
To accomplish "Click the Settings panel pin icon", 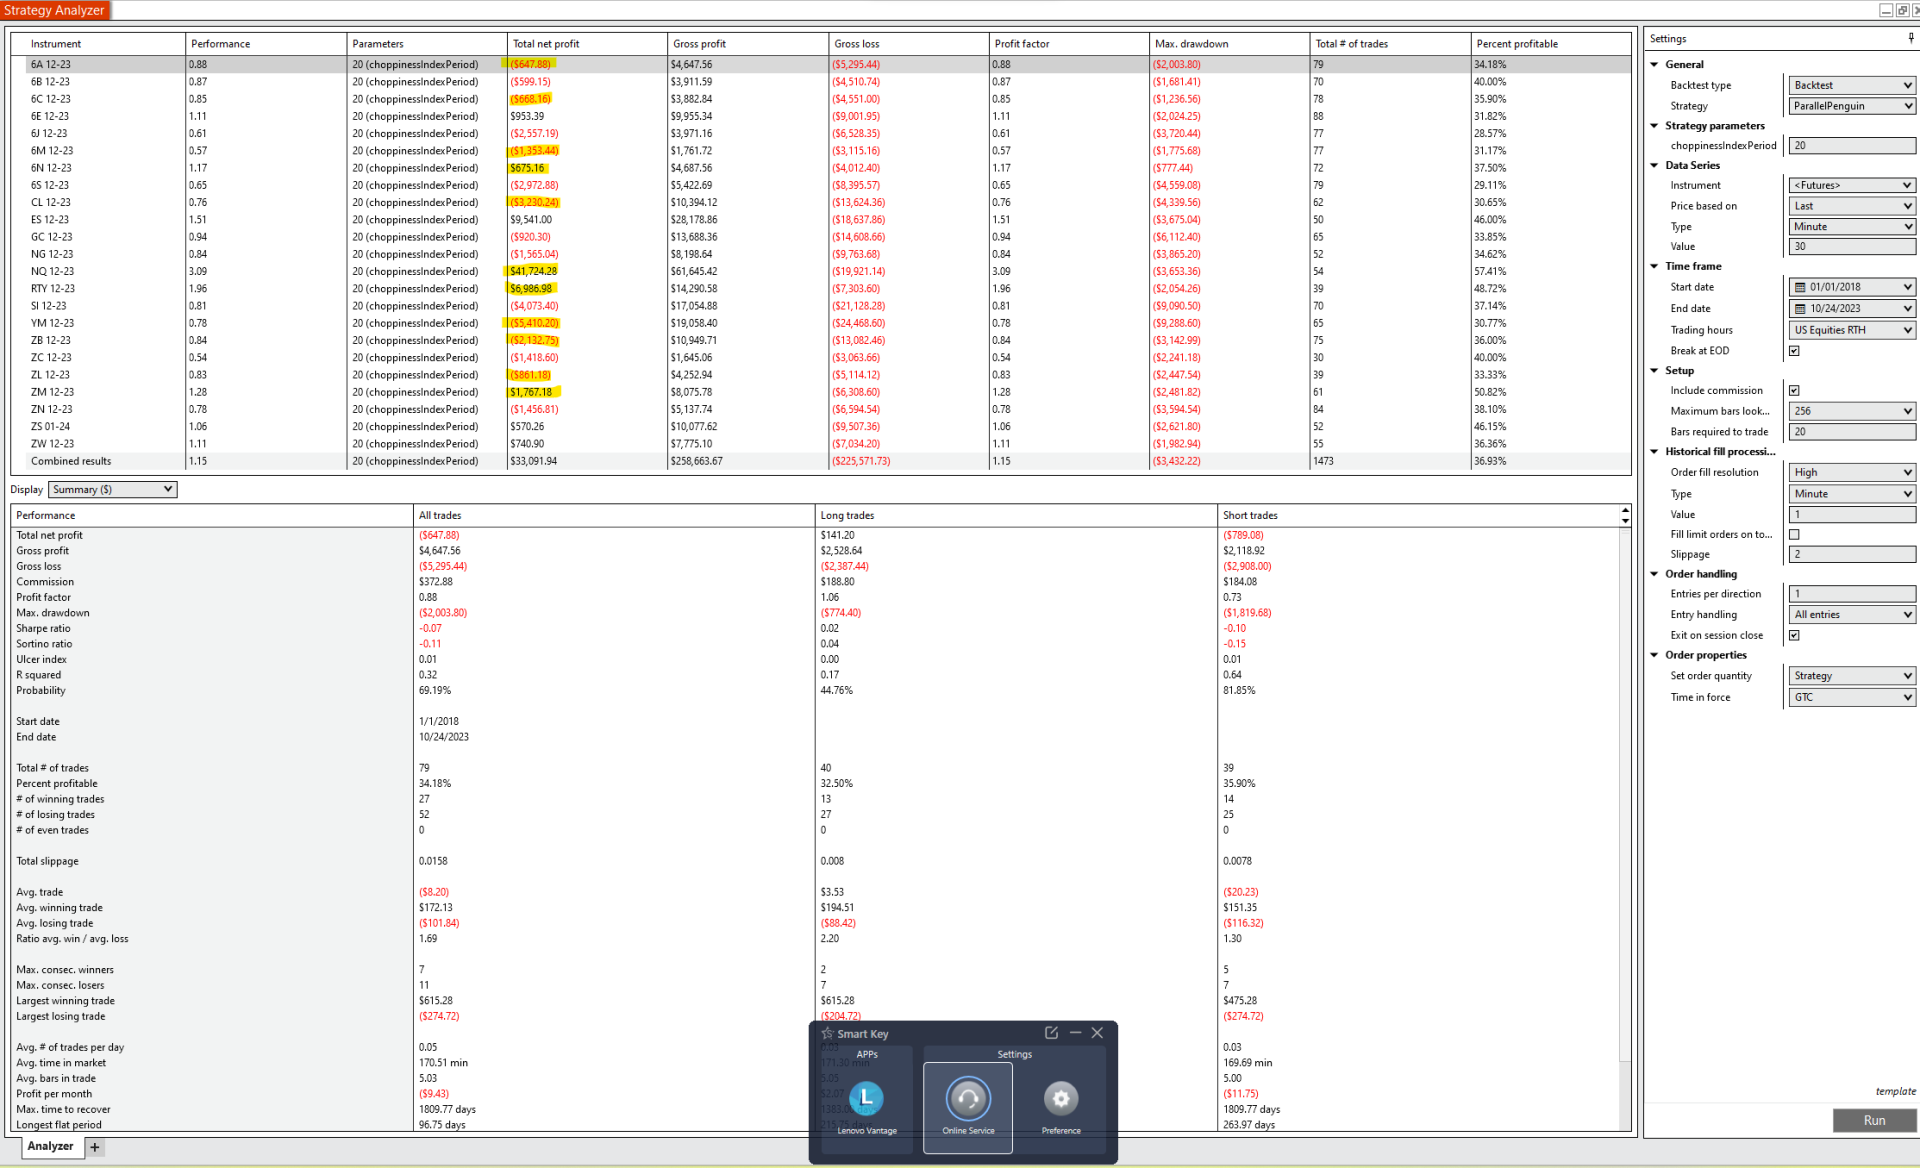I will coord(1911,38).
